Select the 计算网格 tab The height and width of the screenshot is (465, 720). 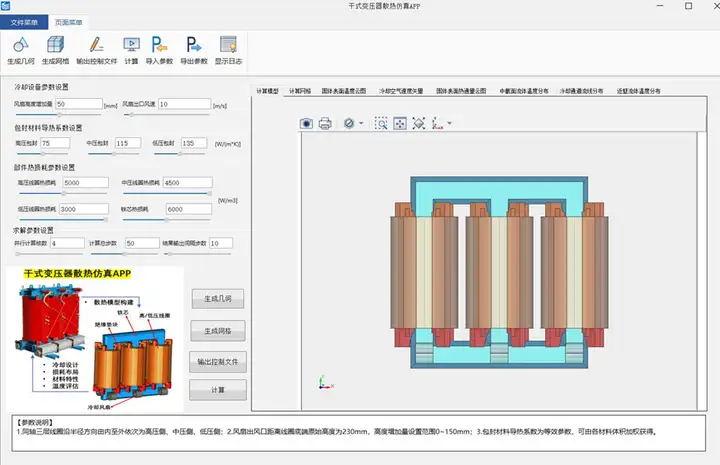click(x=300, y=91)
